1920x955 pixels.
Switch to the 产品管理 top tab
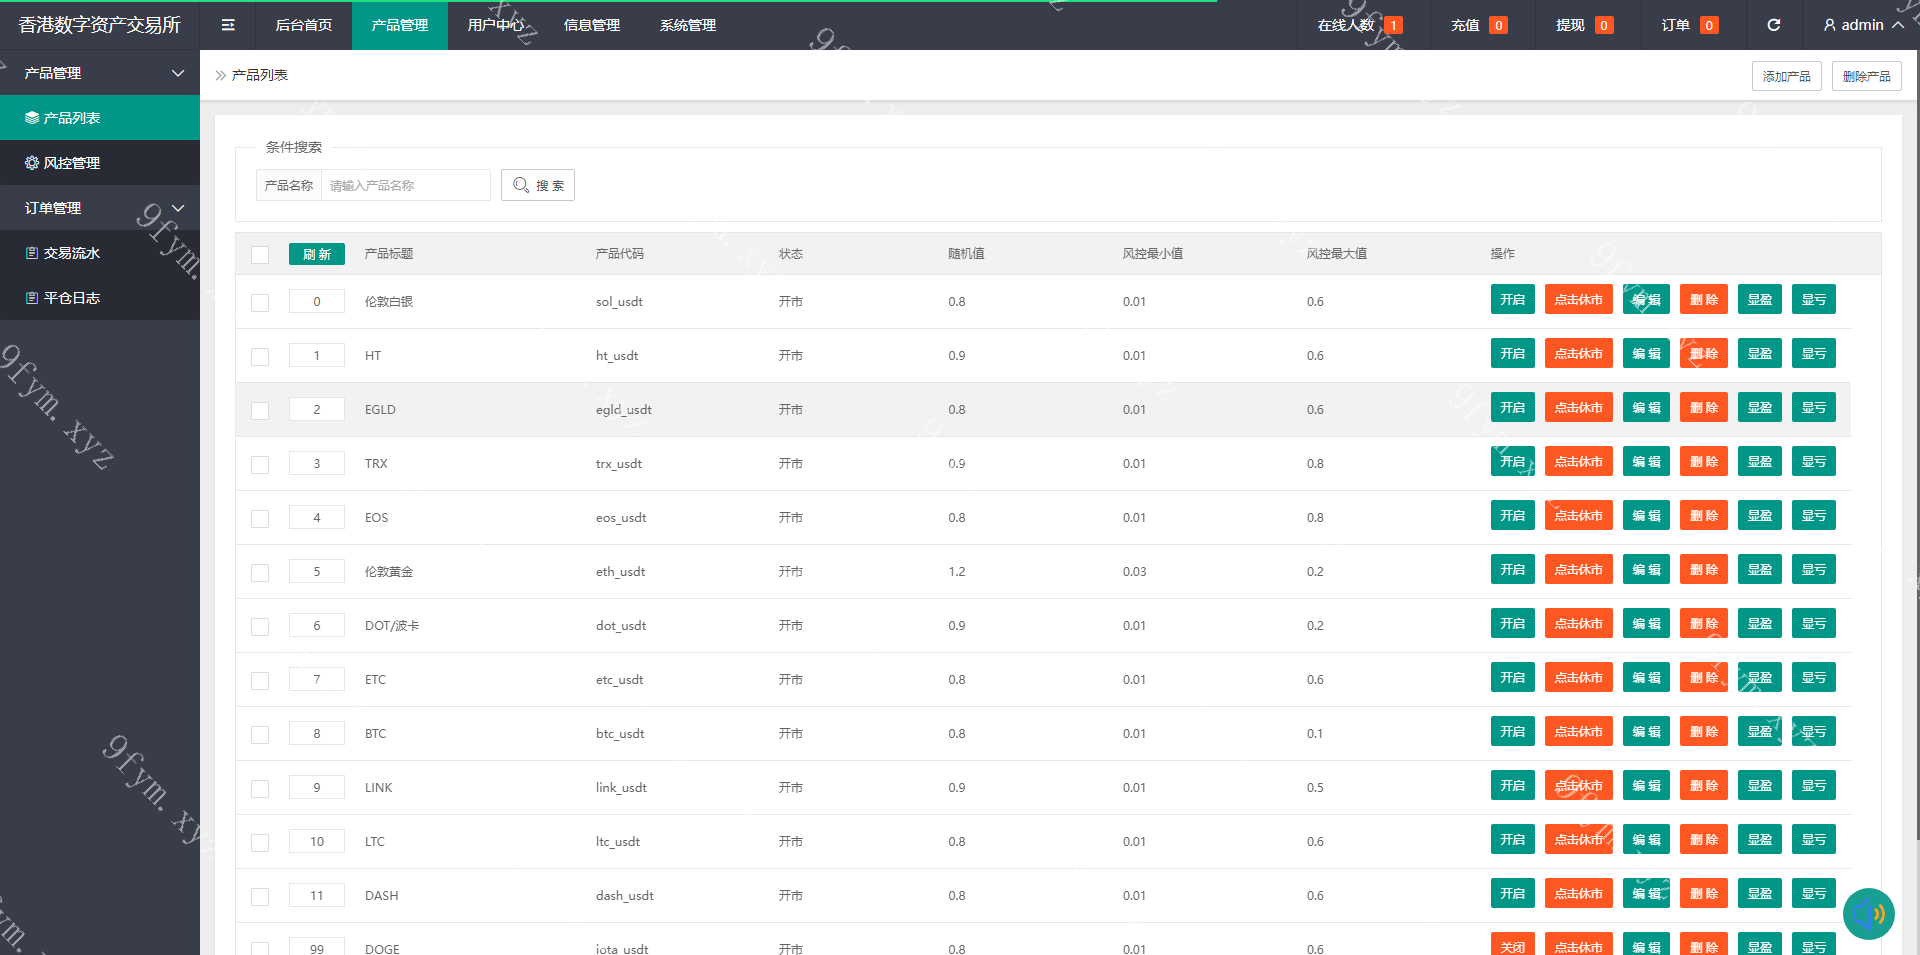400,25
